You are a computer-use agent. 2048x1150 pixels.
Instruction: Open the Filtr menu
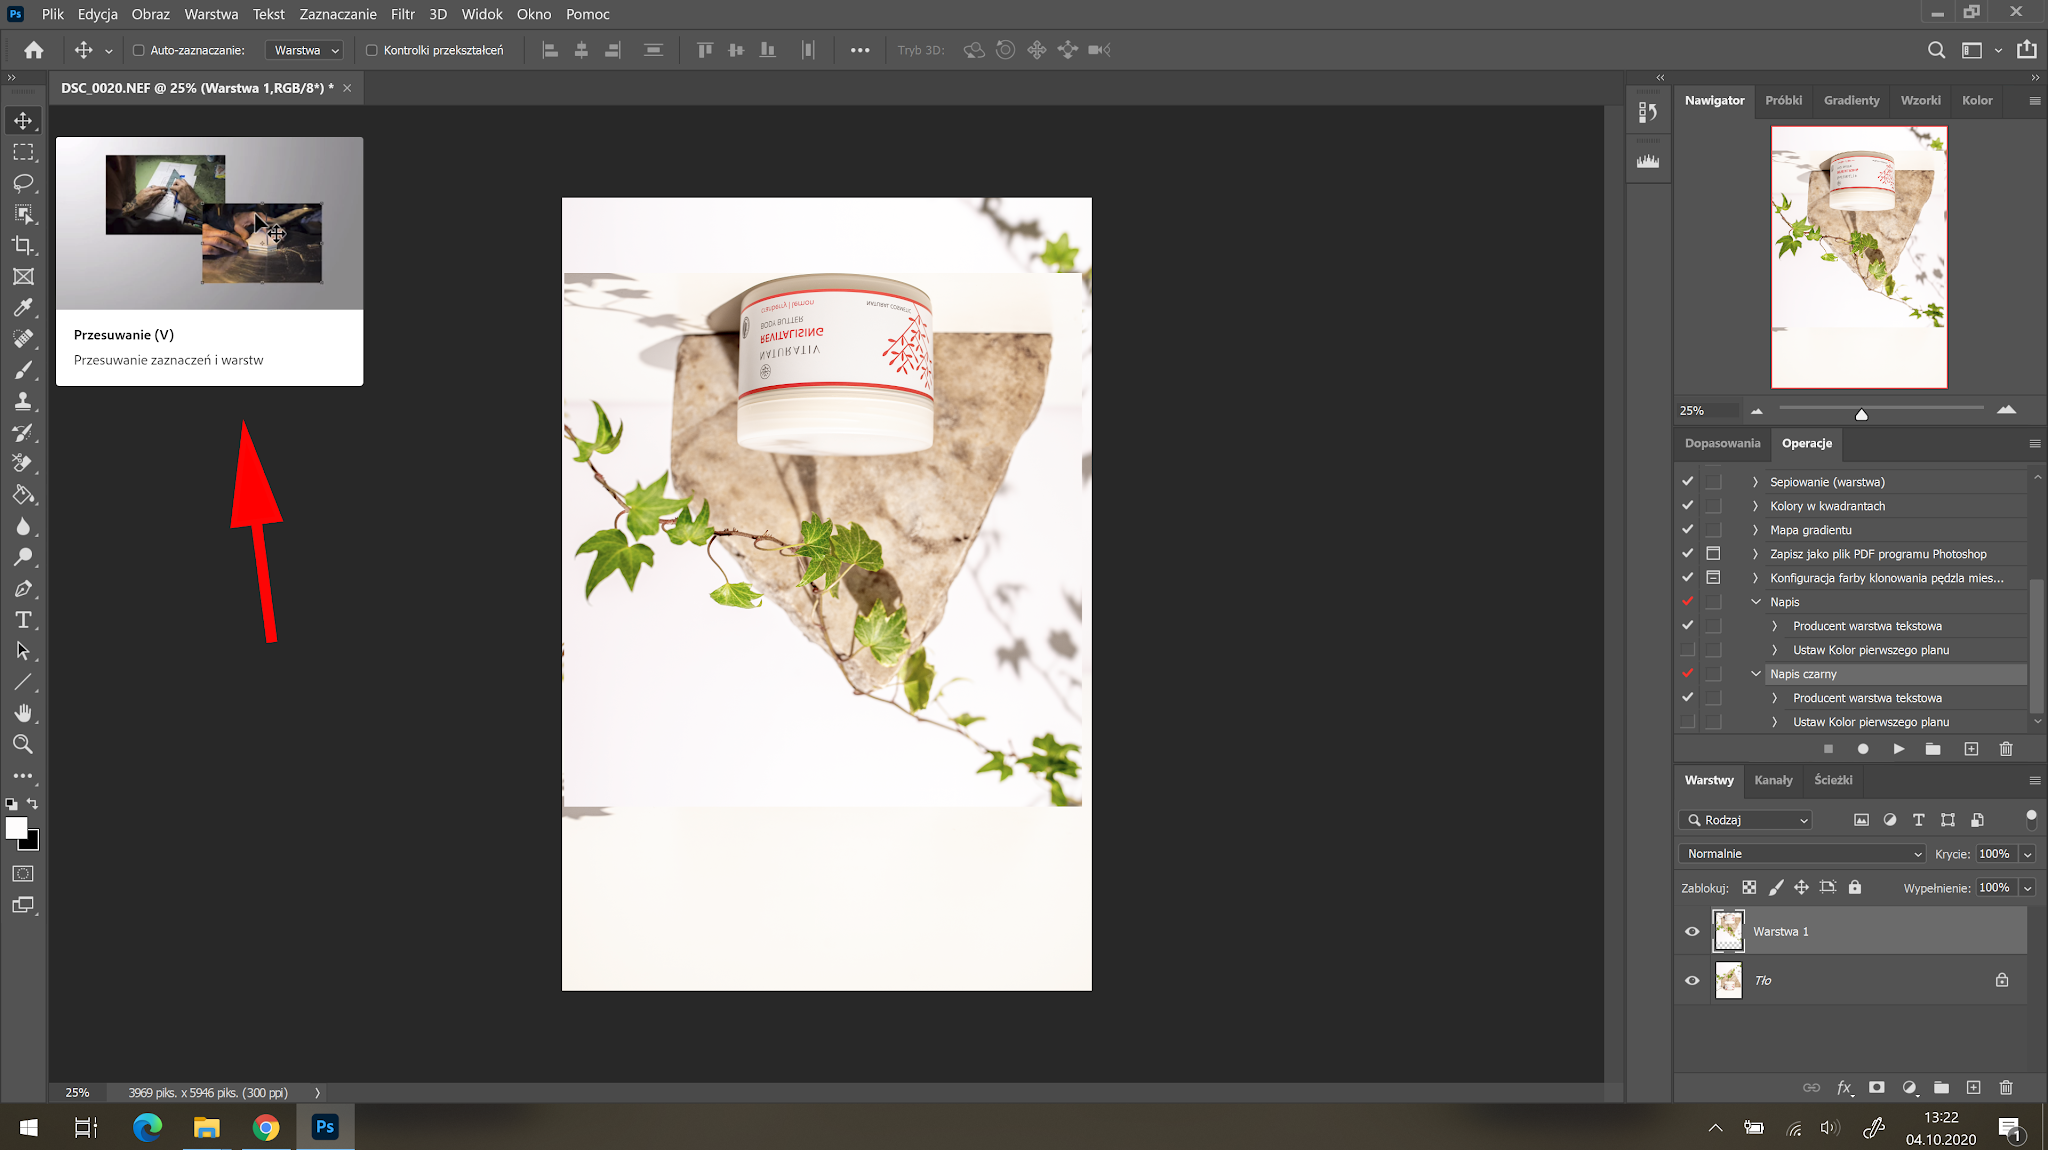tap(403, 14)
